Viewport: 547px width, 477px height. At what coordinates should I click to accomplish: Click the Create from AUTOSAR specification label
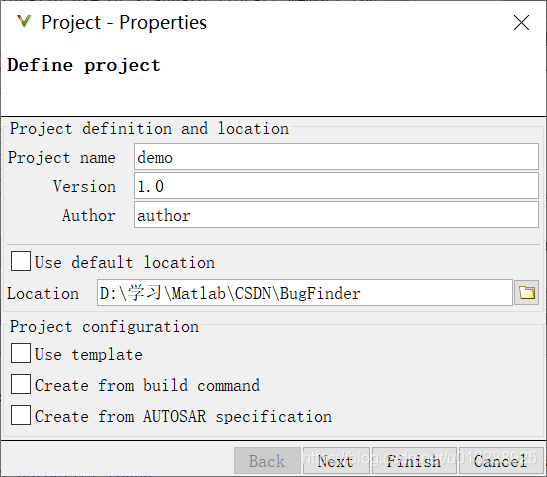183,416
